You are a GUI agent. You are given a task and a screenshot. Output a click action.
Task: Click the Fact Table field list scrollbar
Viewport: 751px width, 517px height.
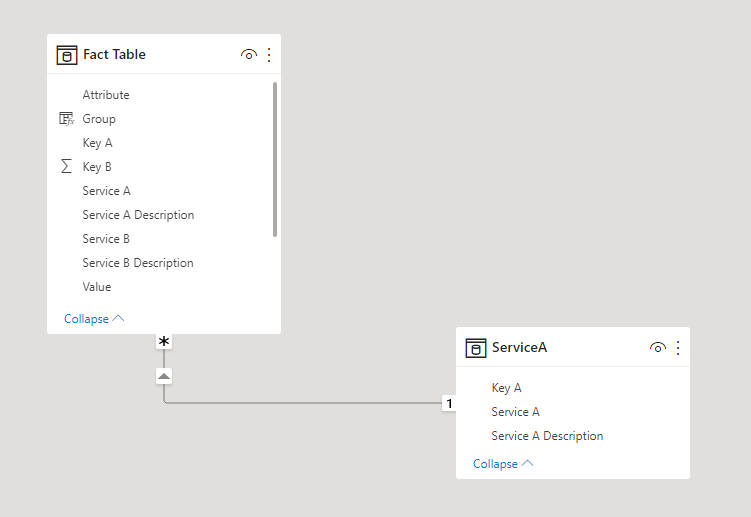click(x=275, y=159)
